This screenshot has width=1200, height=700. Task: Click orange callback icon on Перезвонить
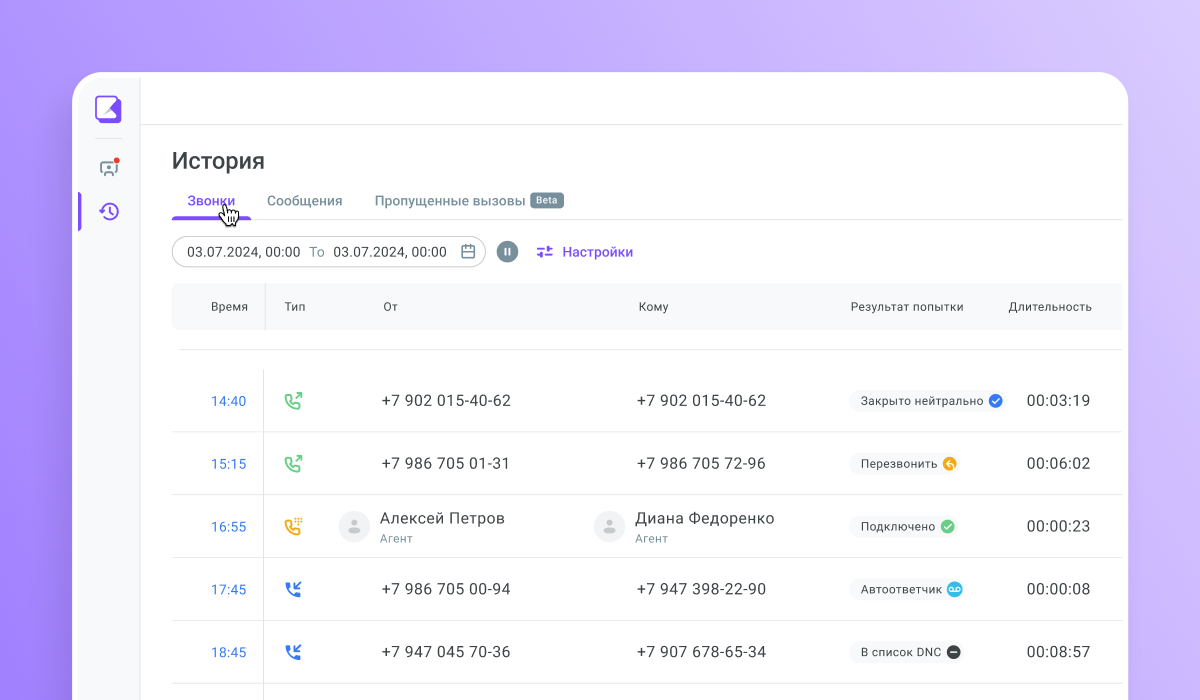(x=950, y=464)
